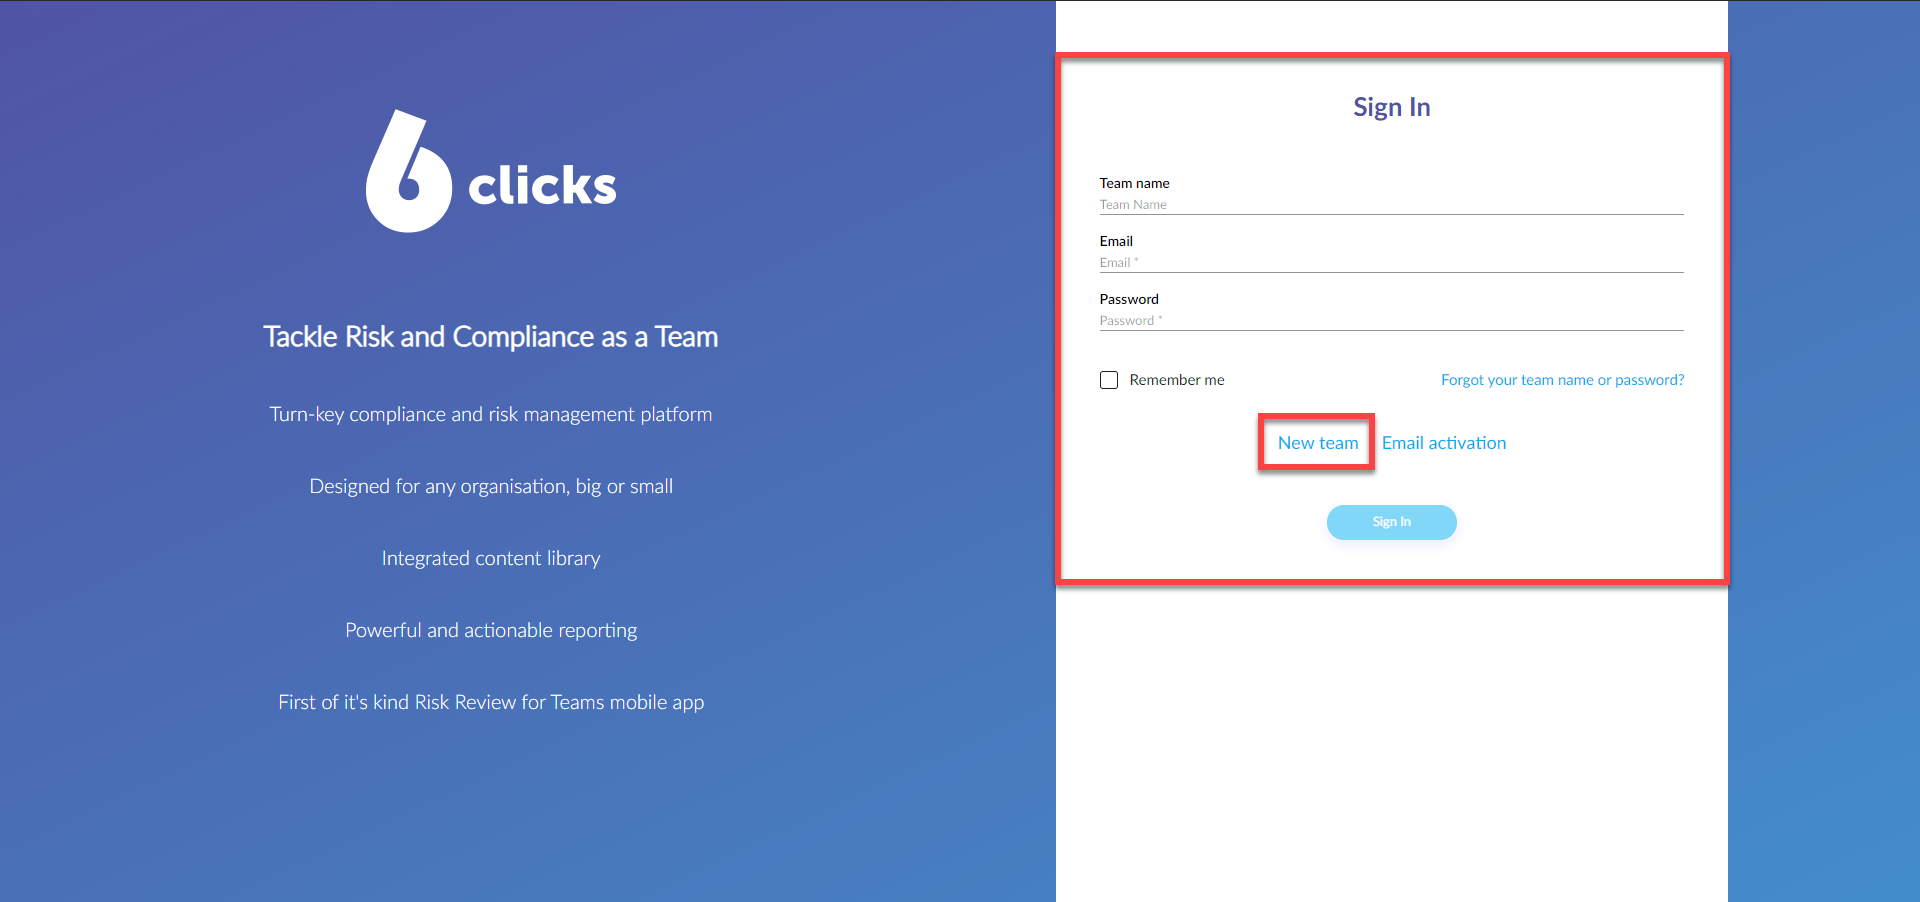Select the Password input field
This screenshot has height=902, width=1920.
(x=1391, y=321)
